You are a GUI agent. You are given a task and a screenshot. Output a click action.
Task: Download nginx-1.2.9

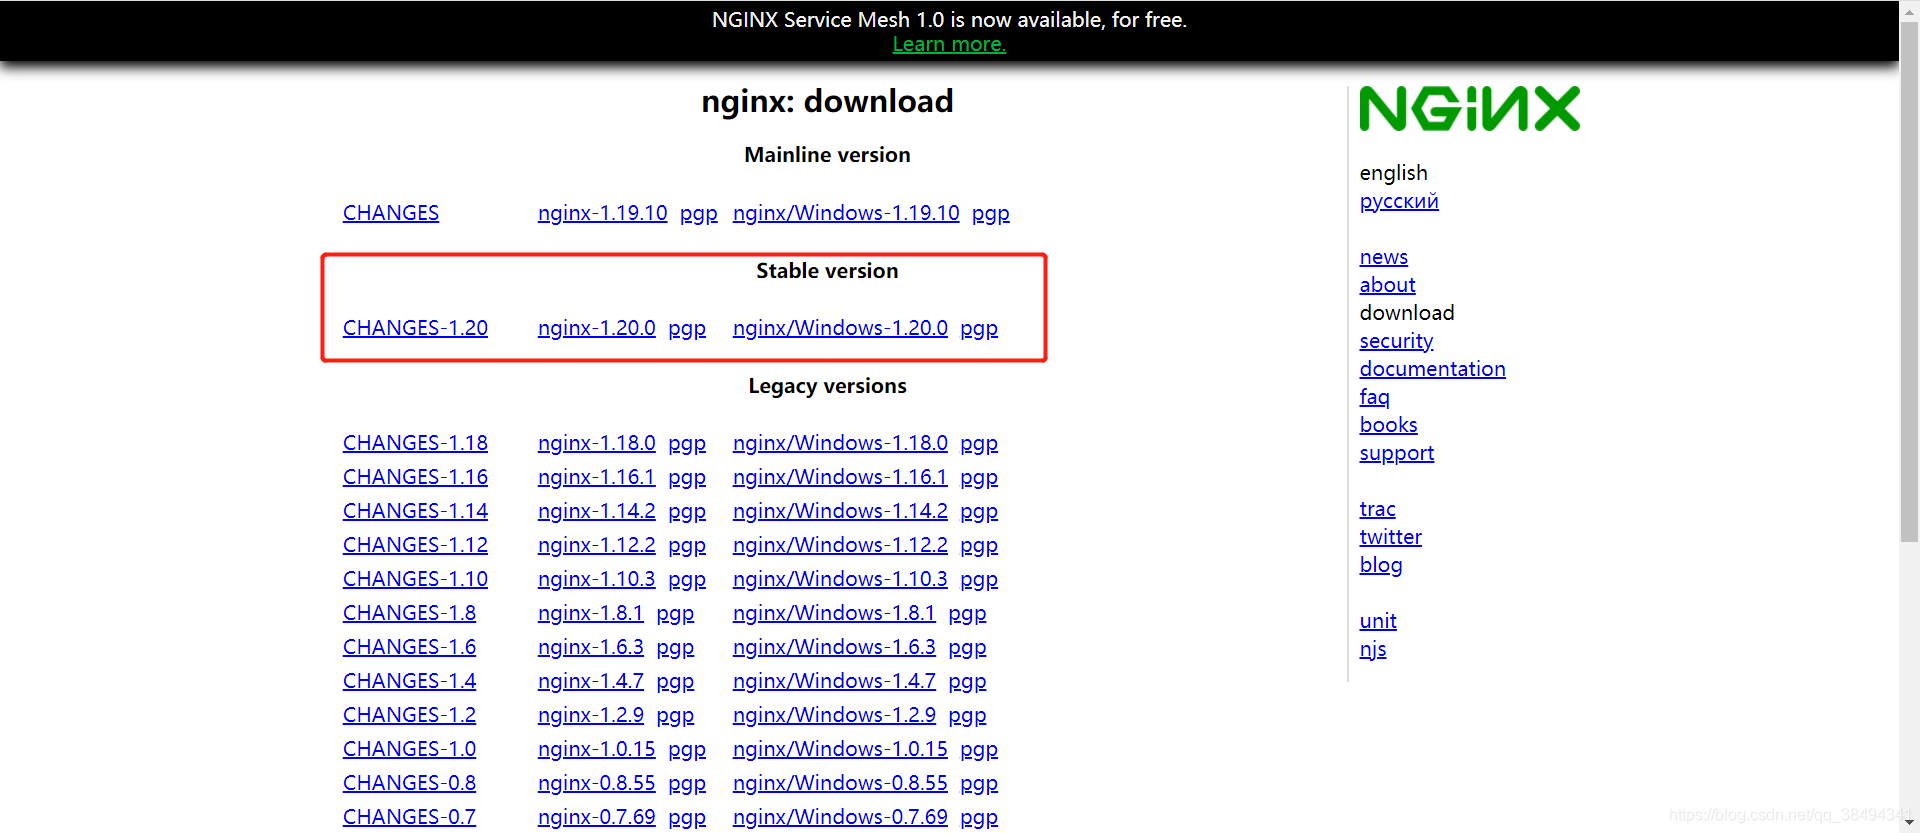click(x=590, y=715)
